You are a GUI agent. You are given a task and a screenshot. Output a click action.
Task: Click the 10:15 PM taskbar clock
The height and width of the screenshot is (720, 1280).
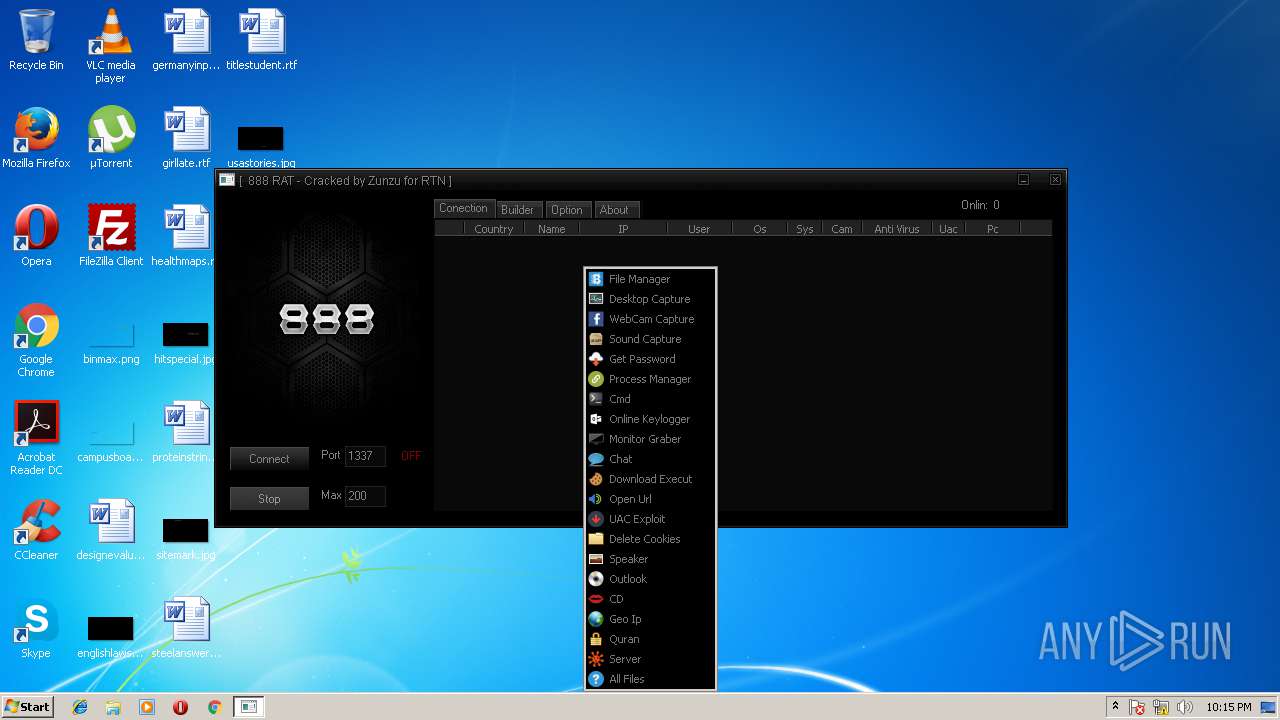(1229, 707)
